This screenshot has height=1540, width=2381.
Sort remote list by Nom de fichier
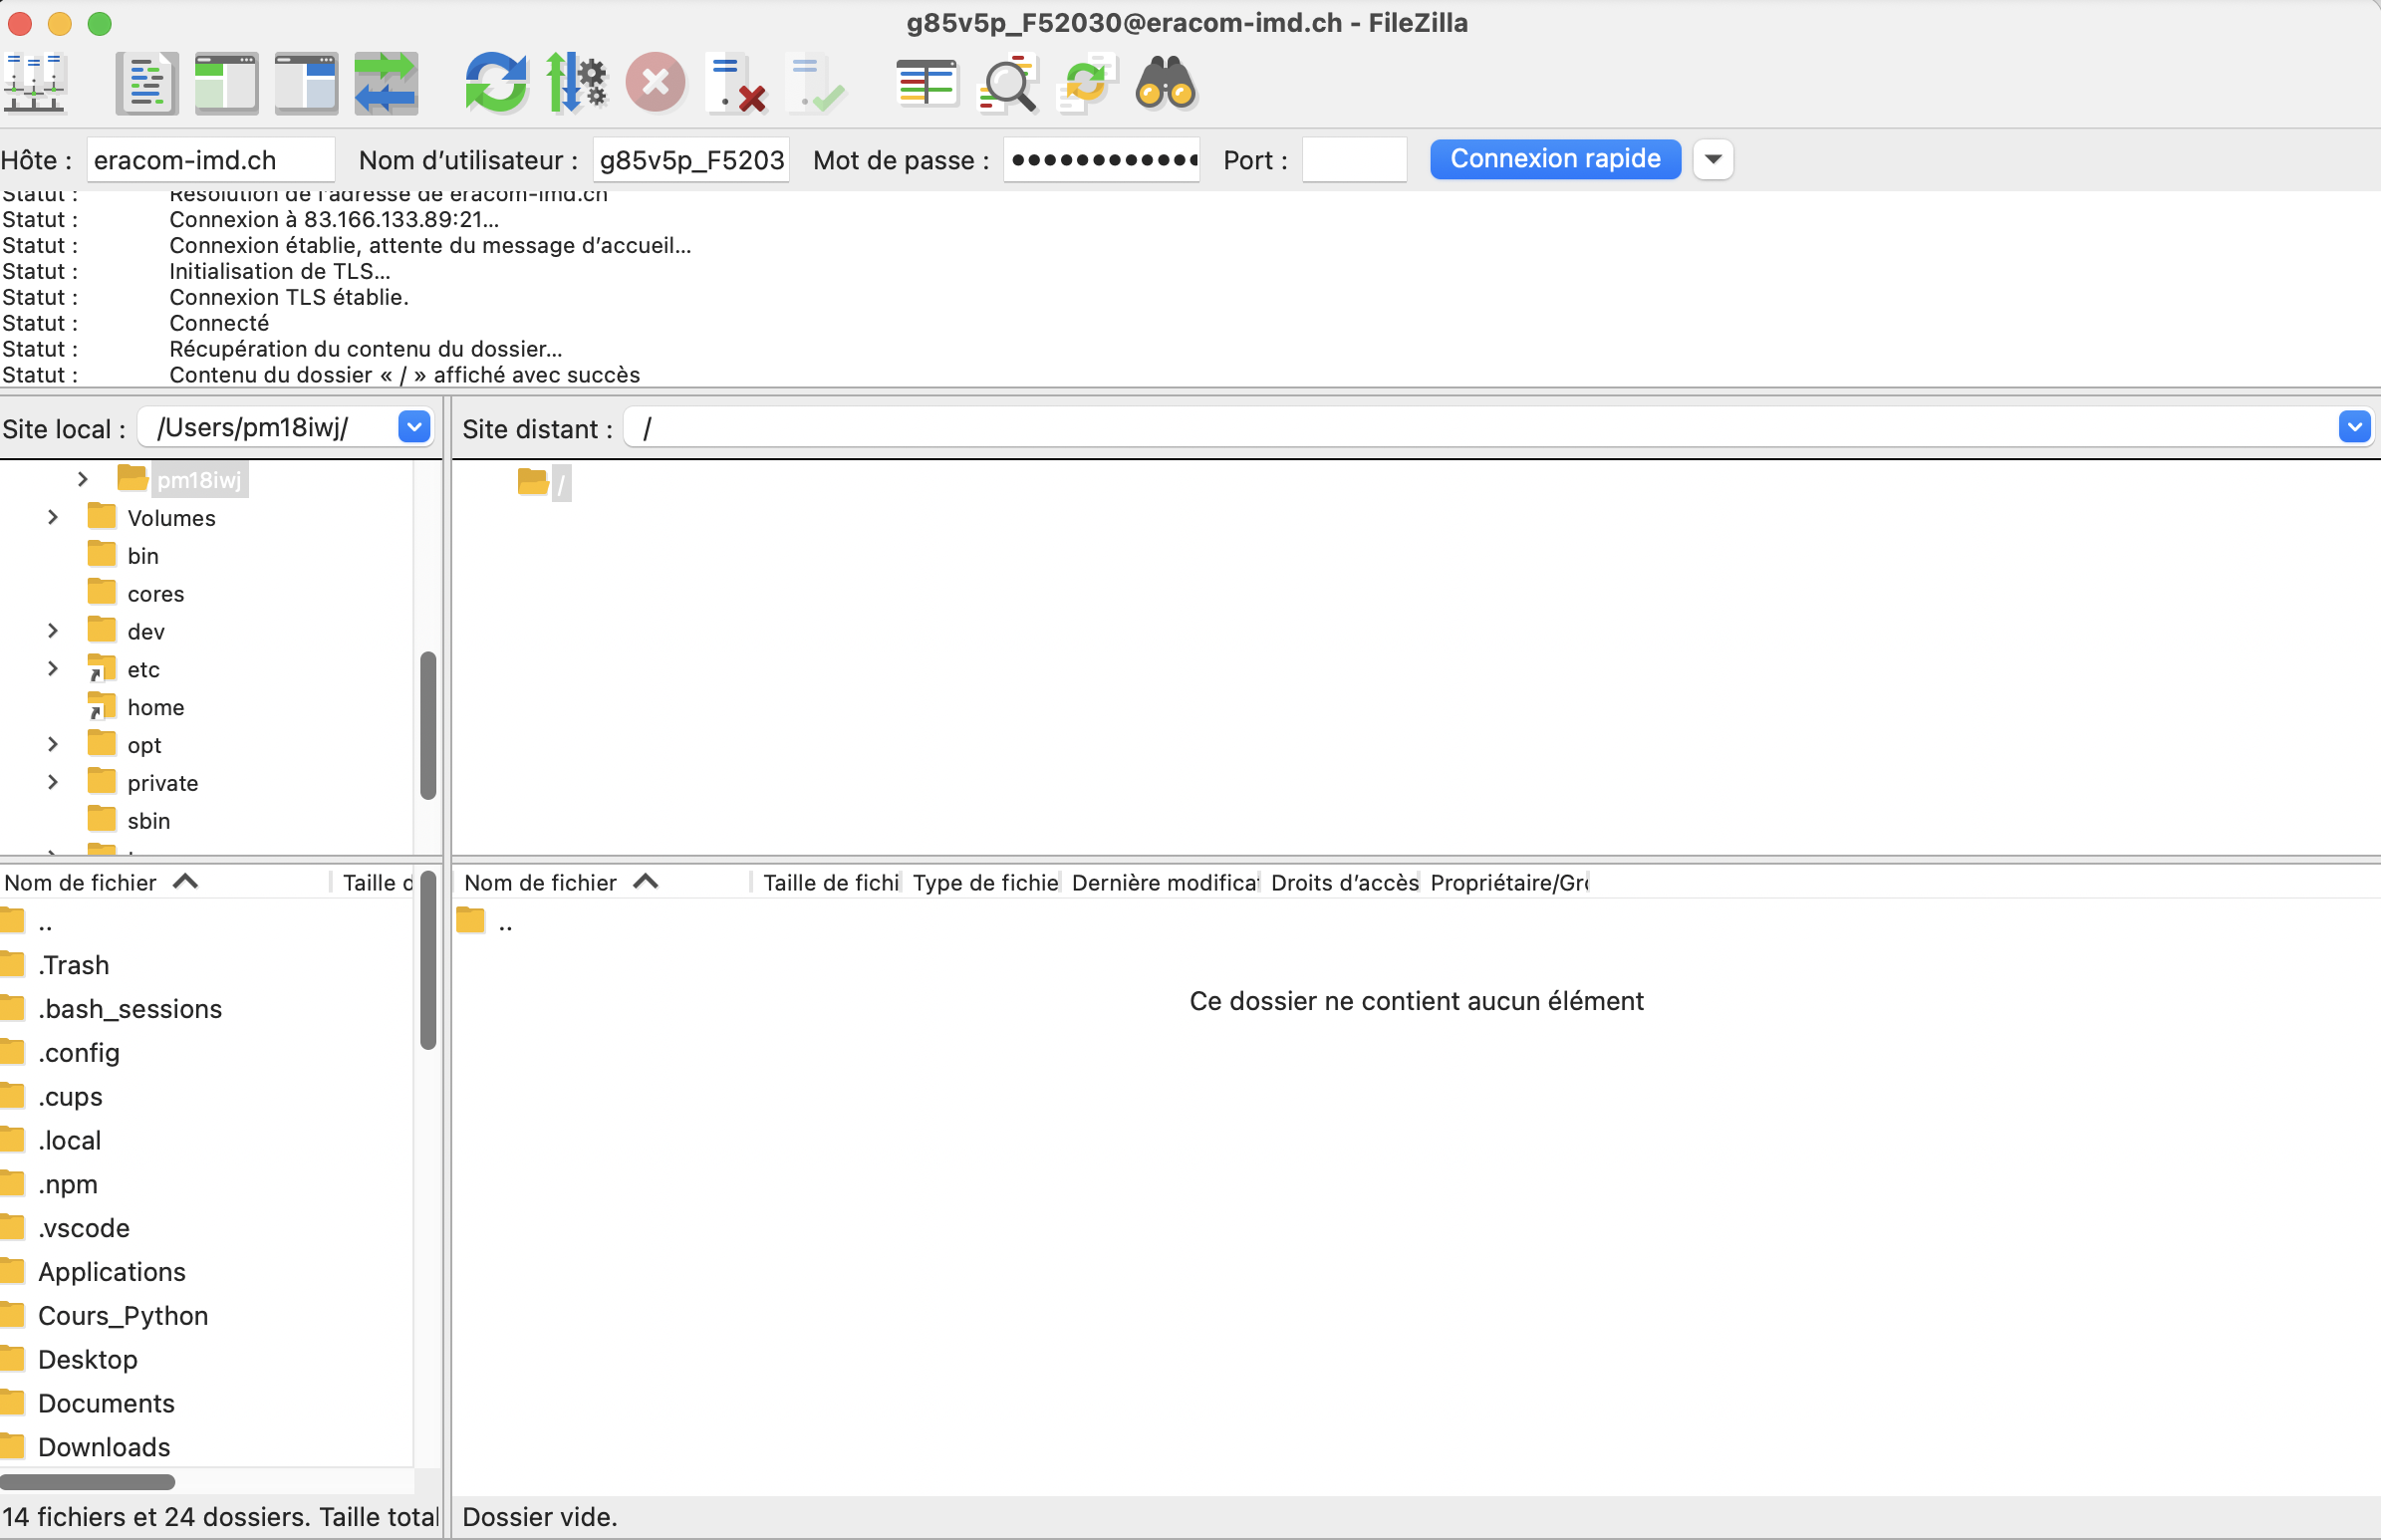click(x=603, y=882)
